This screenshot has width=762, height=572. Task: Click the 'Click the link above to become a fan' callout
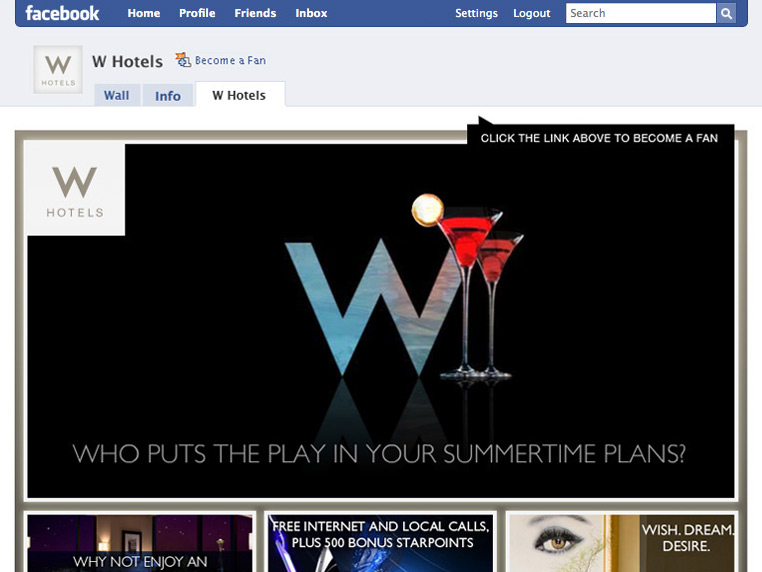coord(599,138)
